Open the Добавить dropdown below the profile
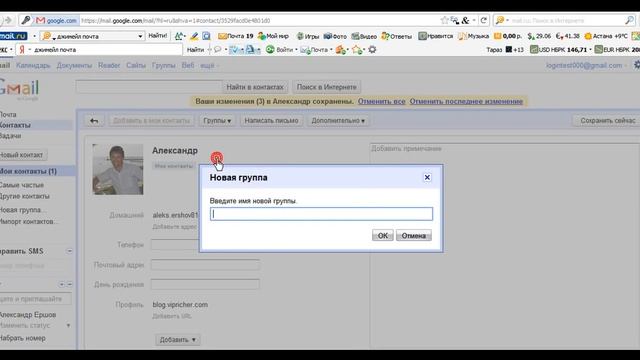The height and width of the screenshot is (360, 640). pyautogui.click(x=178, y=340)
